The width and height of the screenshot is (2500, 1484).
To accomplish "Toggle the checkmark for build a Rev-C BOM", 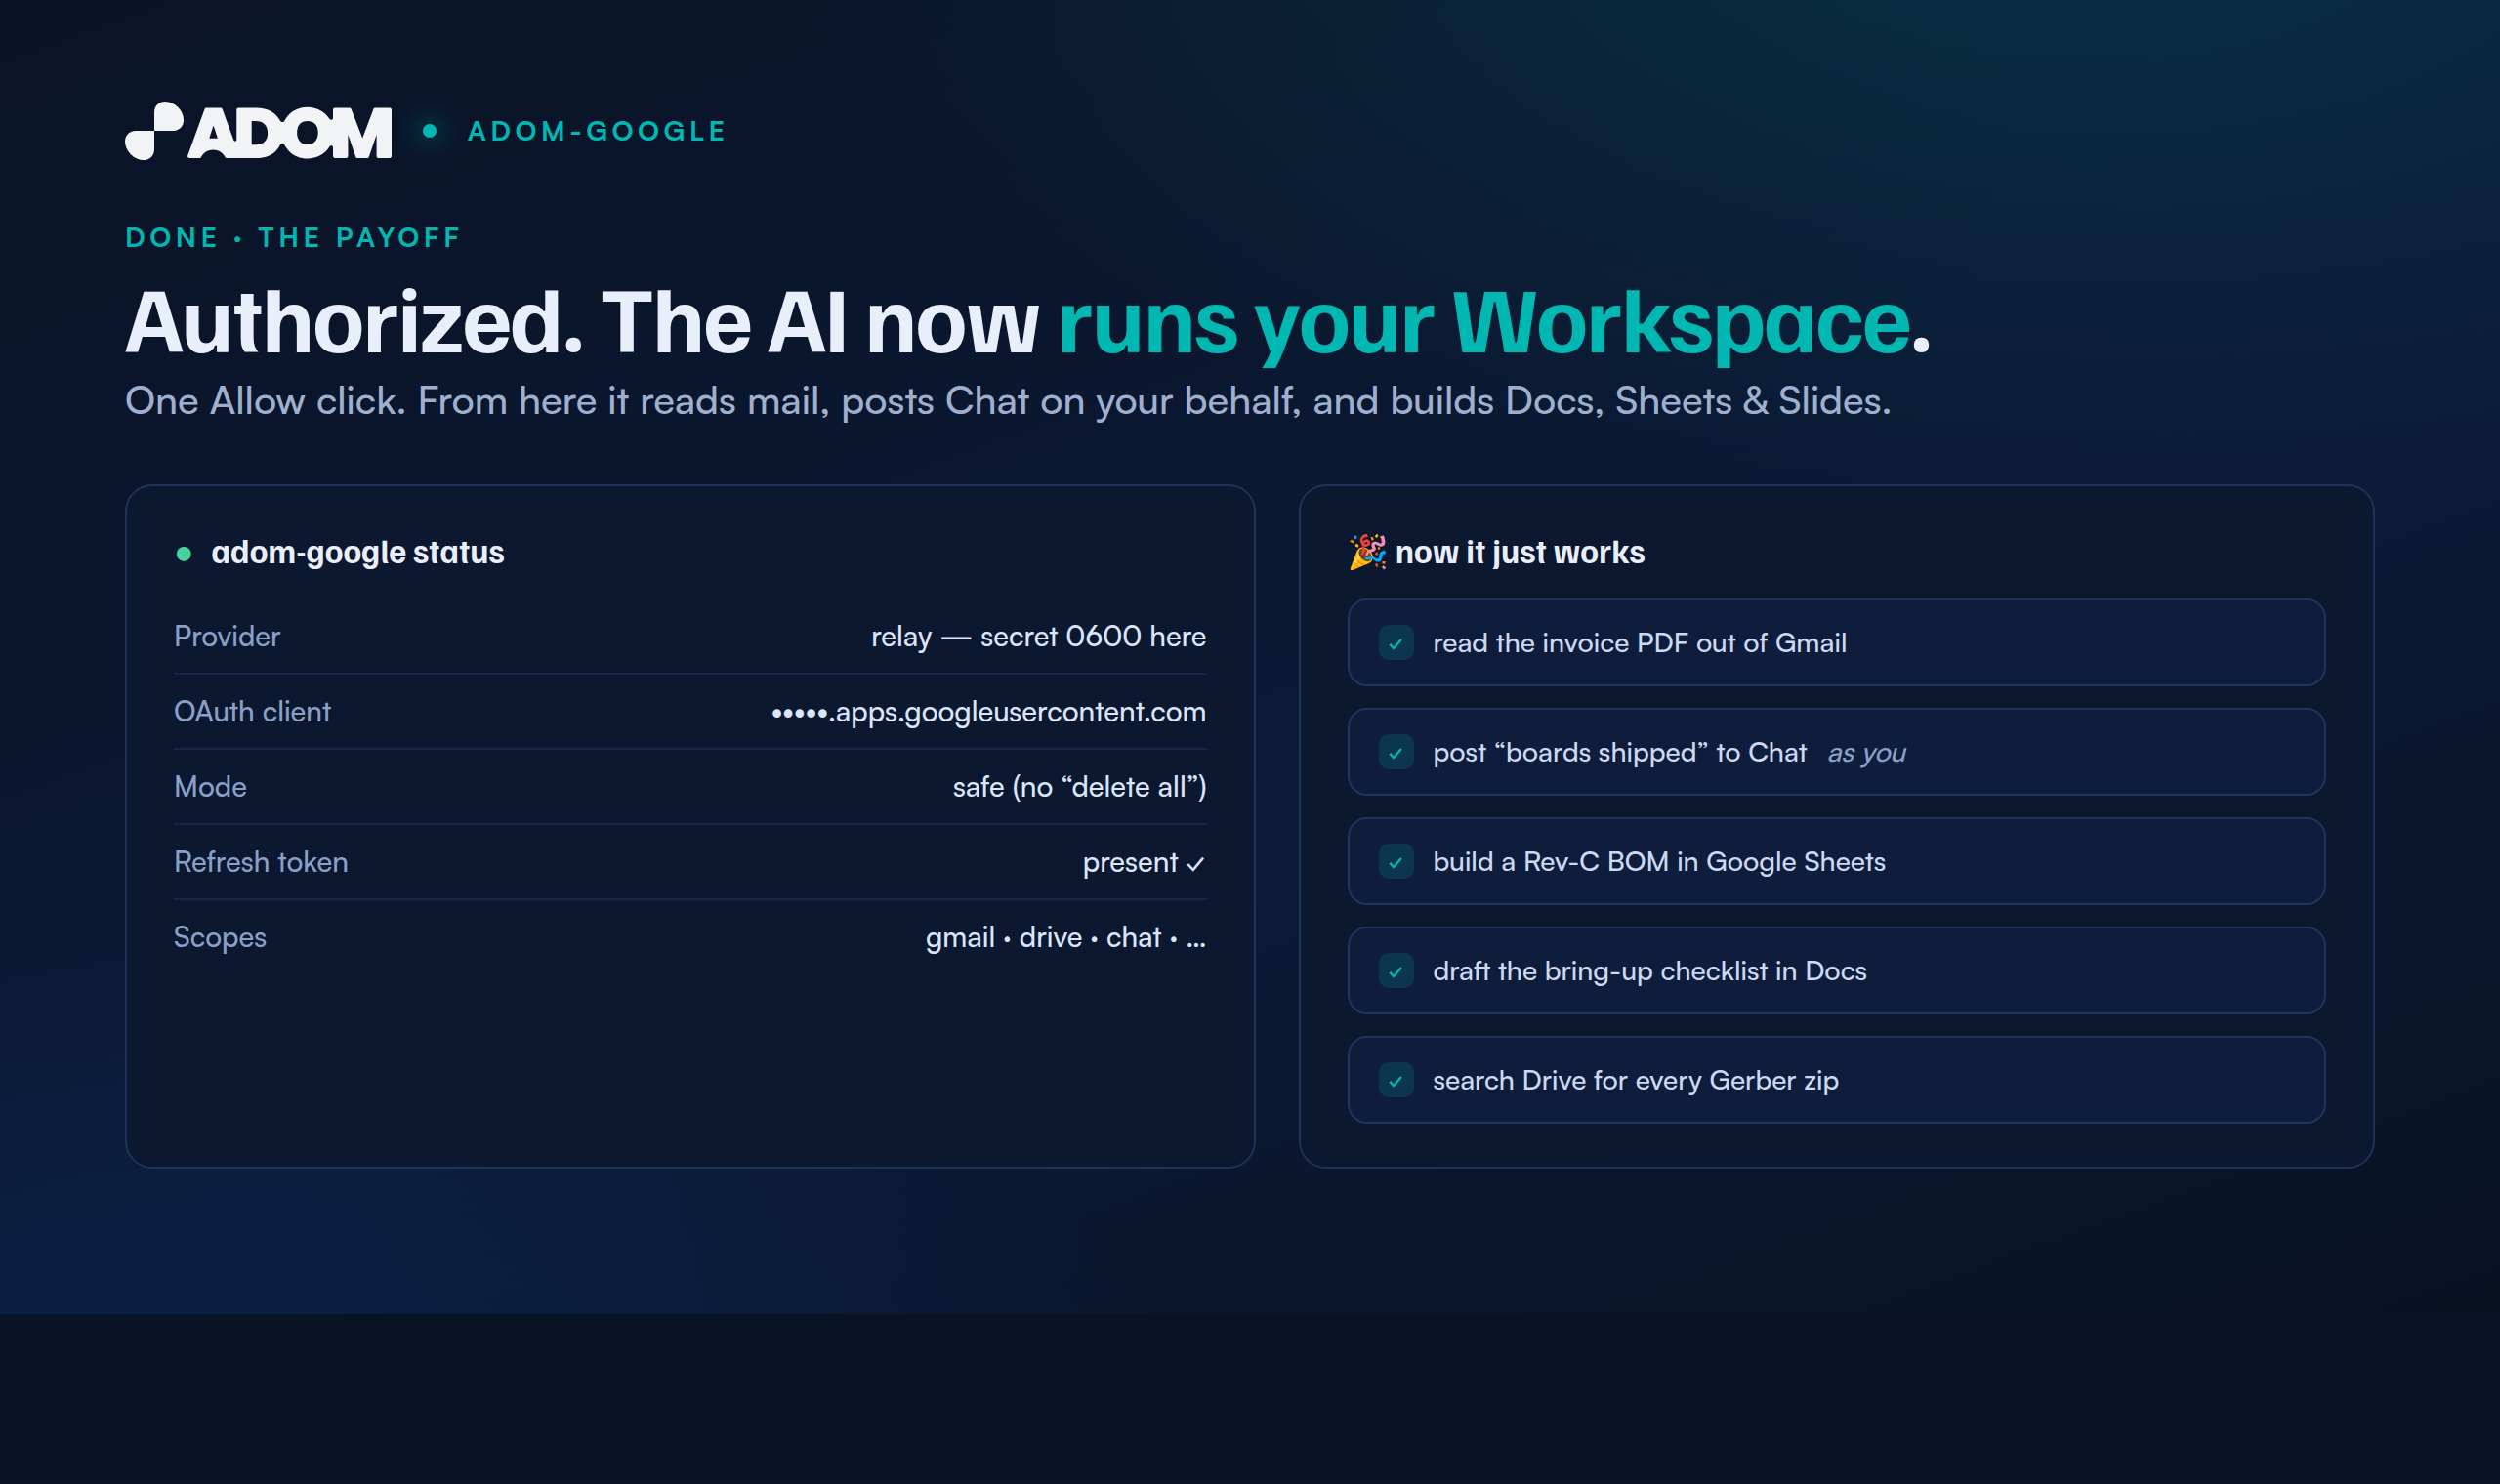I will (x=1396, y=862).
